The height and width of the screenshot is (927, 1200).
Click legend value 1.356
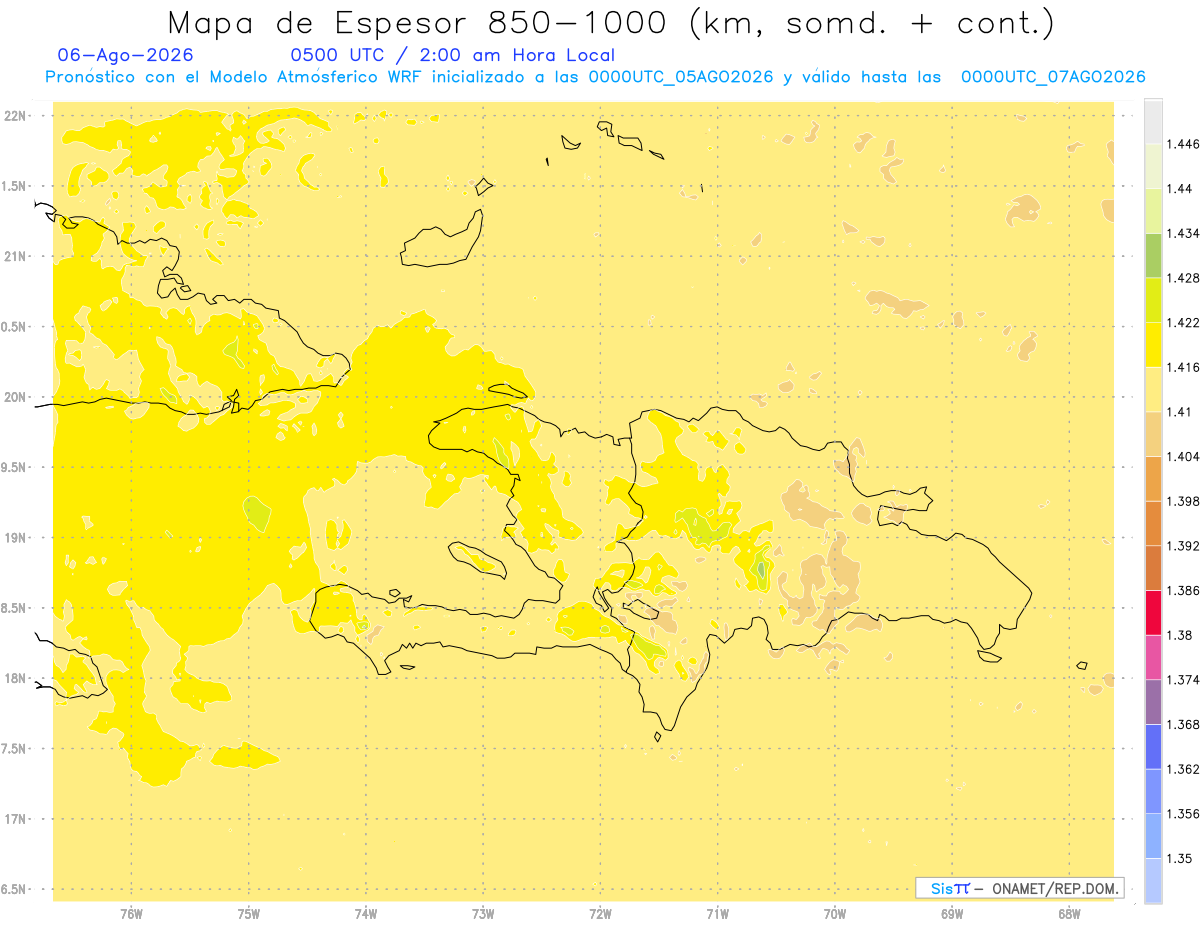click(x=1183, y=813)
